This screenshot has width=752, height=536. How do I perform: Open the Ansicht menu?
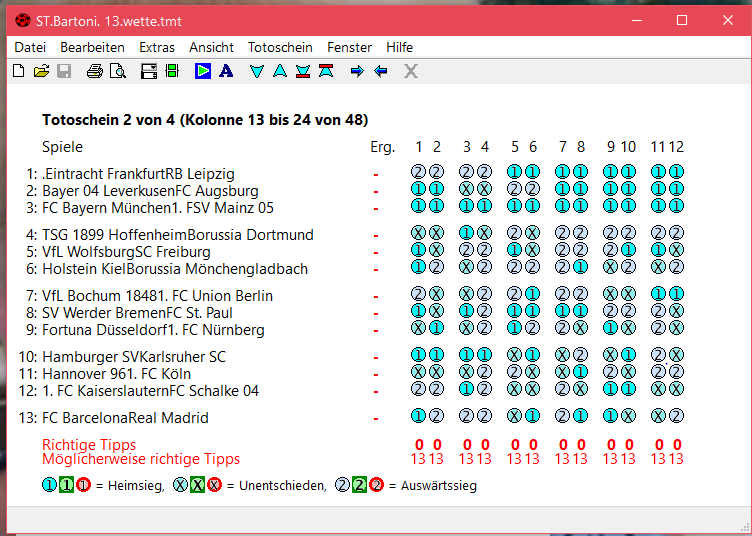tap(212, 47)
